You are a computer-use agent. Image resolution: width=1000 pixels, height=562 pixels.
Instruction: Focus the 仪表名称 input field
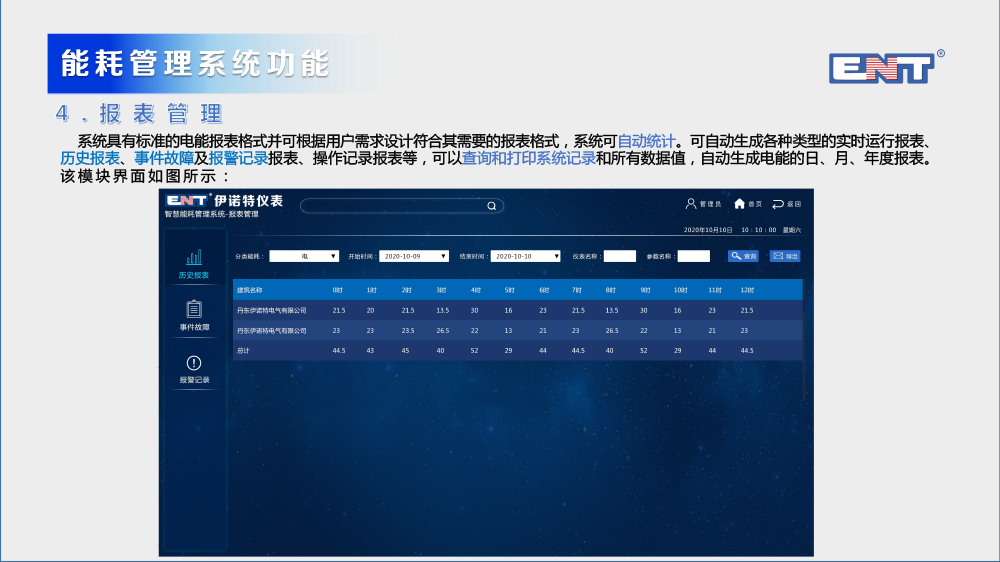[619, 256]
